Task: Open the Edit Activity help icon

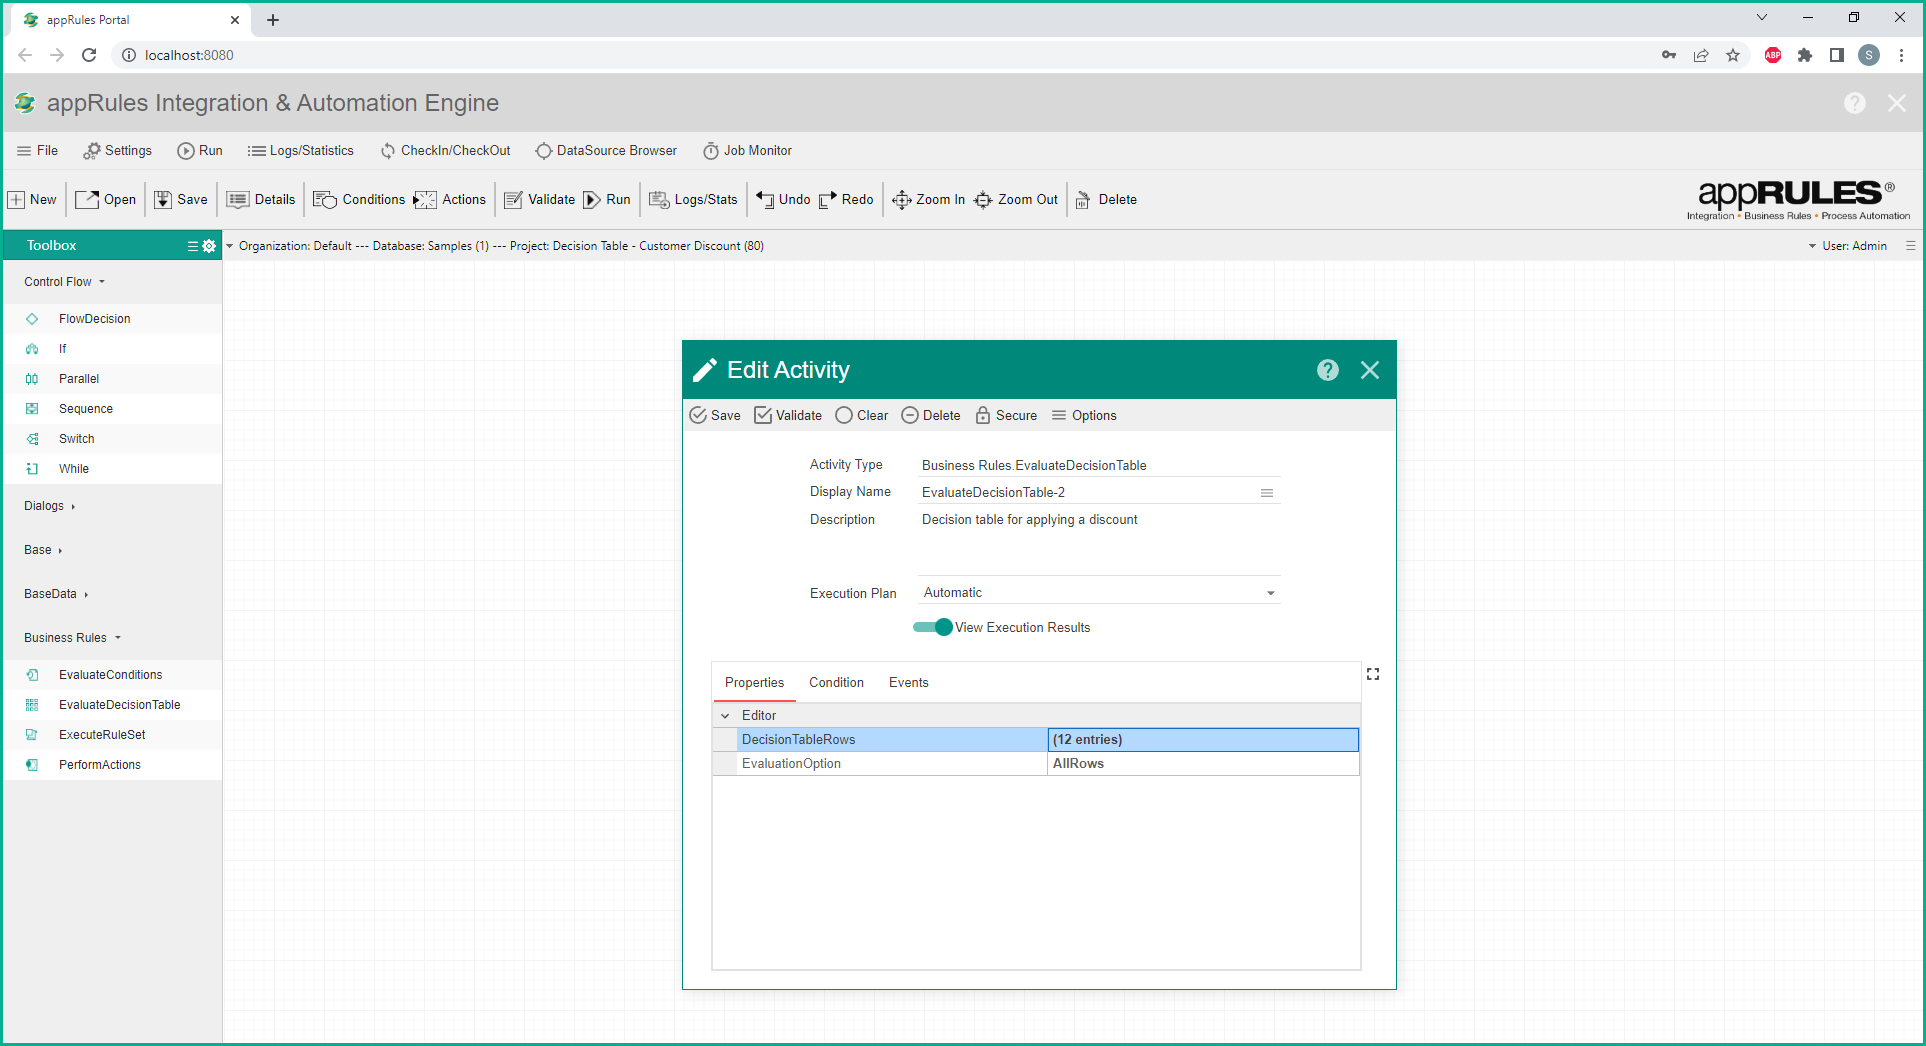Action: [1327, 371]
